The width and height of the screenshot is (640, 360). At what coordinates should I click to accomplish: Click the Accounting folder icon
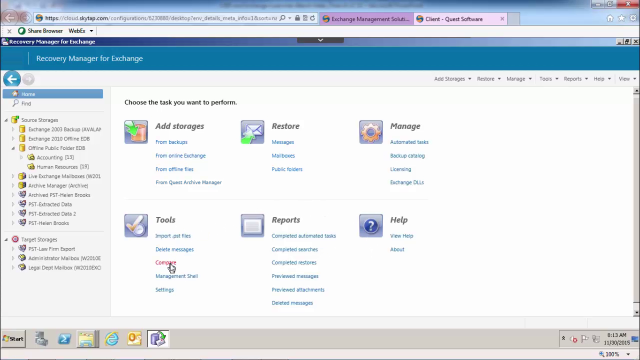[31, 157]
